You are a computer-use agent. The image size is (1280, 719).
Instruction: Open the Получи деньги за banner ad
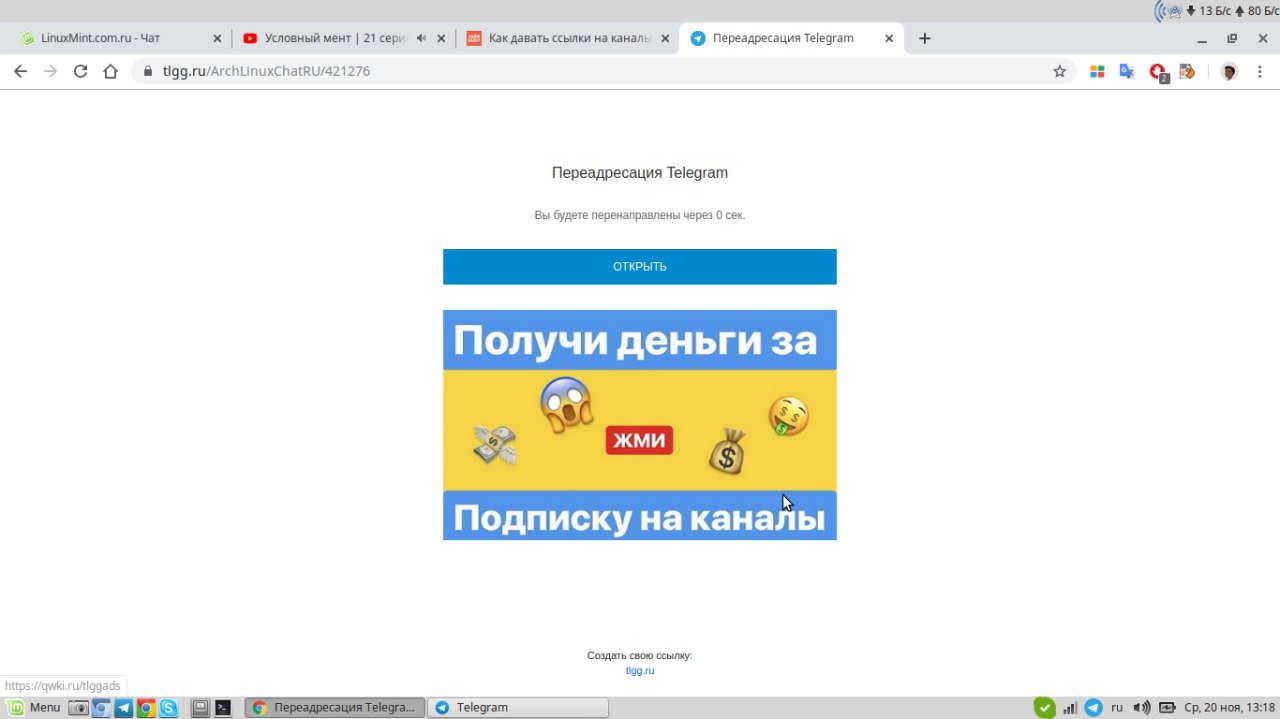(640, 425)
